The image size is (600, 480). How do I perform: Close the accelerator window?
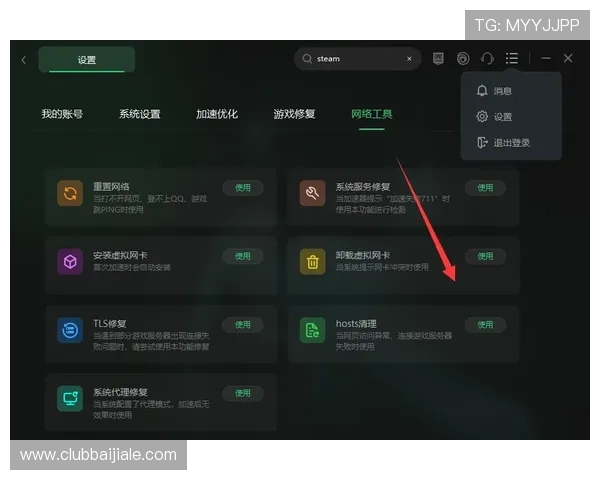pos(568,59)
